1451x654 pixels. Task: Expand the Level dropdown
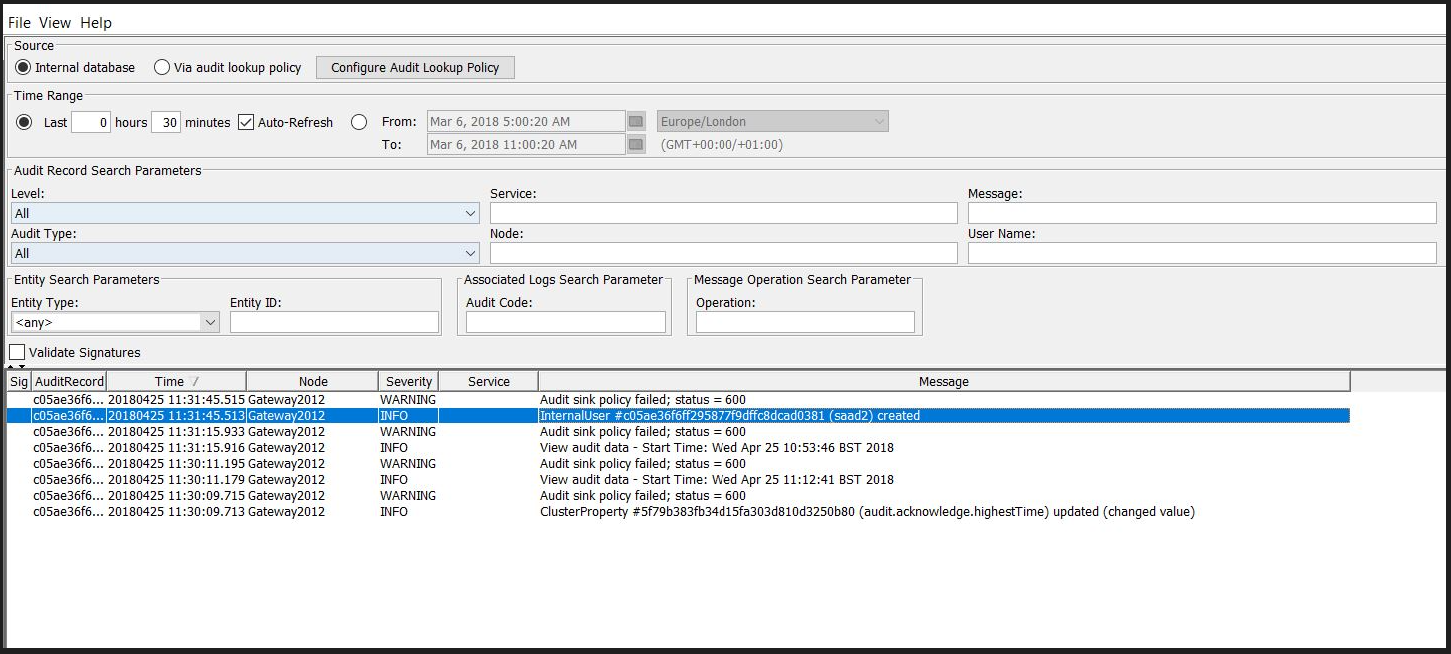[245, 213]
